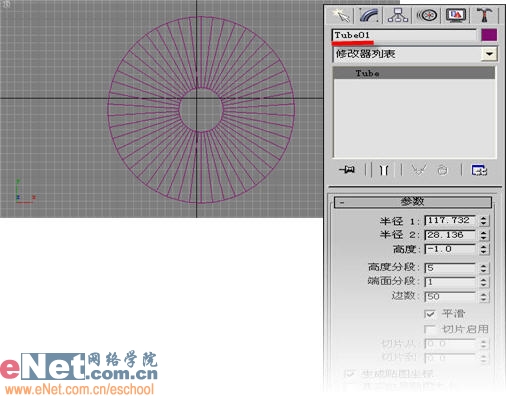Viewport: 506px width, 396px height.
Task: Enable the 切片启用 slice checkbox
Action: click(x=430, y=329)
